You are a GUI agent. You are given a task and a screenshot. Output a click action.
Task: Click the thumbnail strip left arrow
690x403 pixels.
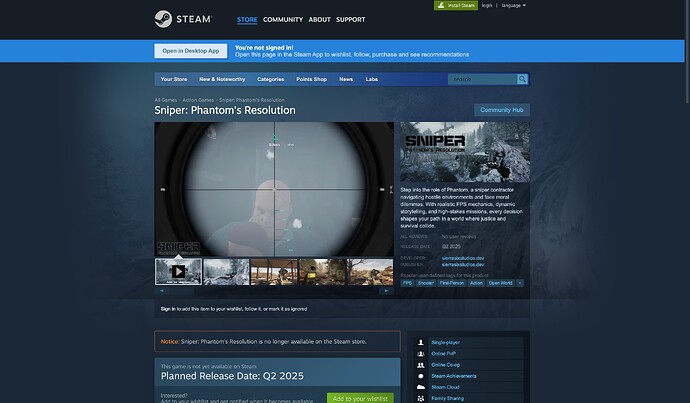[x=162, y=291]
